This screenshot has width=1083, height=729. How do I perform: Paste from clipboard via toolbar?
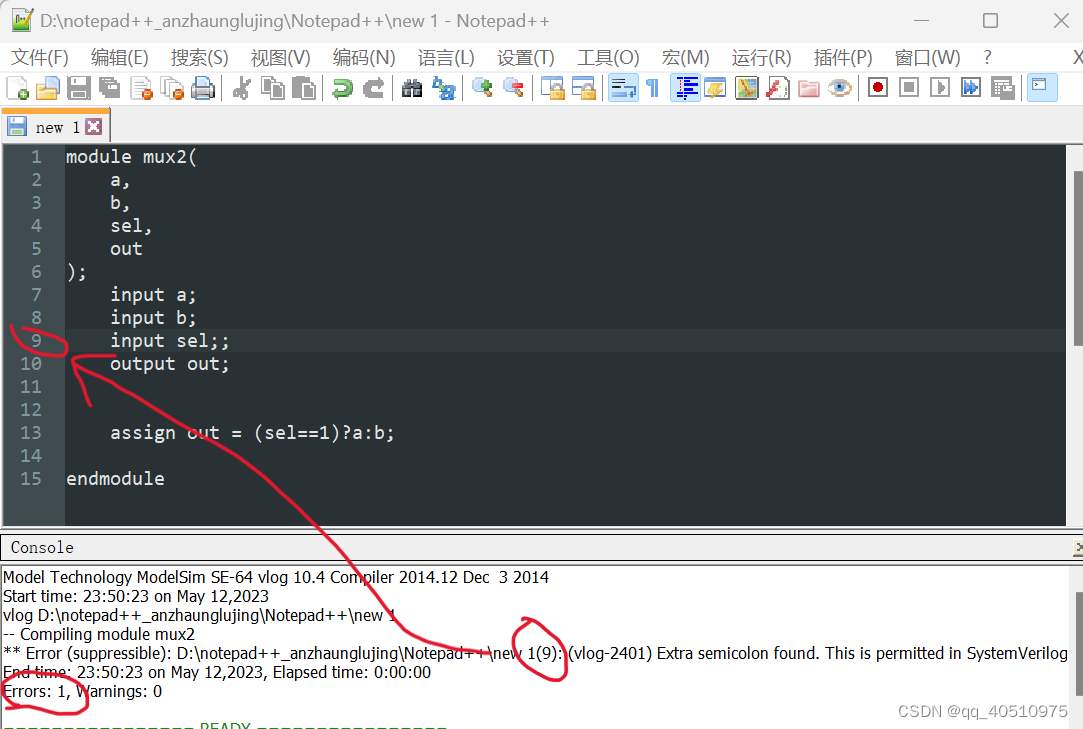(303, 88)
